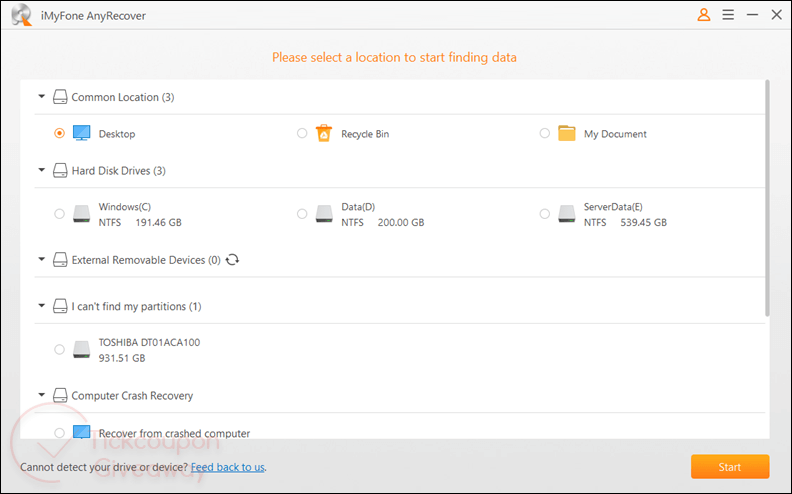Click the partitions section header icon
Image resolution: width=792 pixels, height=494 pixels.
click(60, 306)
